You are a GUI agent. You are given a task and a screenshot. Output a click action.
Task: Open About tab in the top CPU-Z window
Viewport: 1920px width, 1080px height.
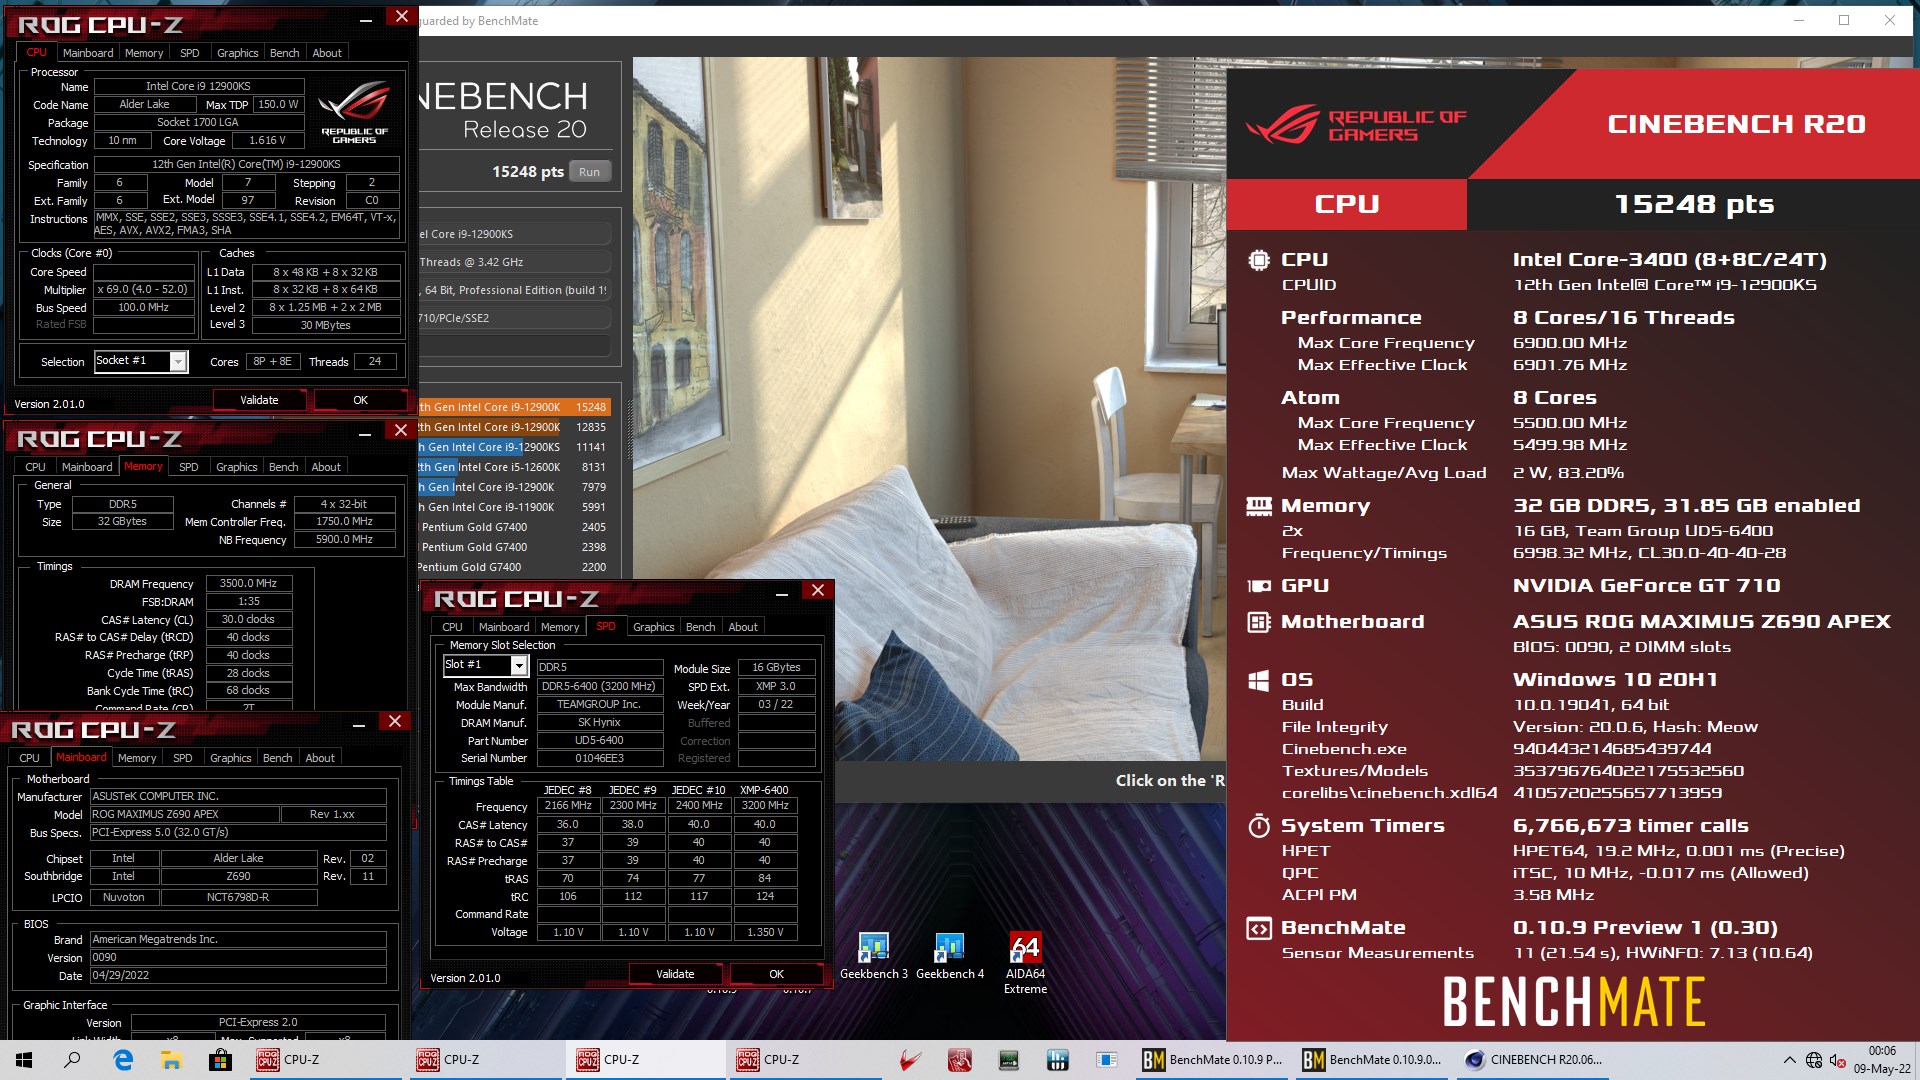click(x=327, y=53)
